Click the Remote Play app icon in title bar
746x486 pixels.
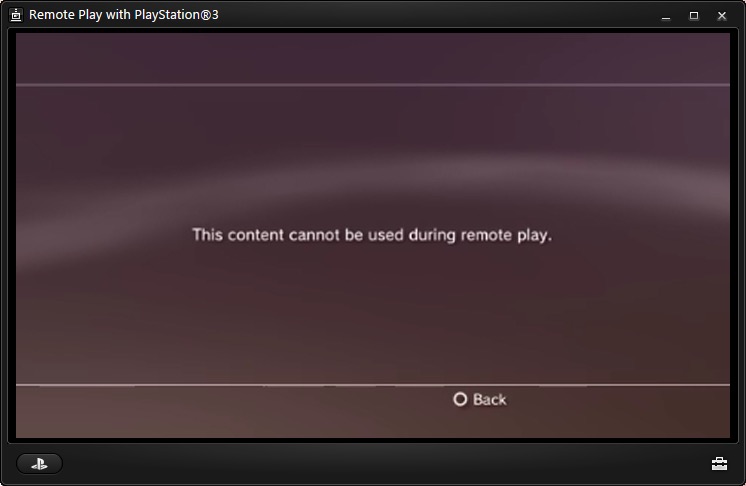[x=16, y=15]
